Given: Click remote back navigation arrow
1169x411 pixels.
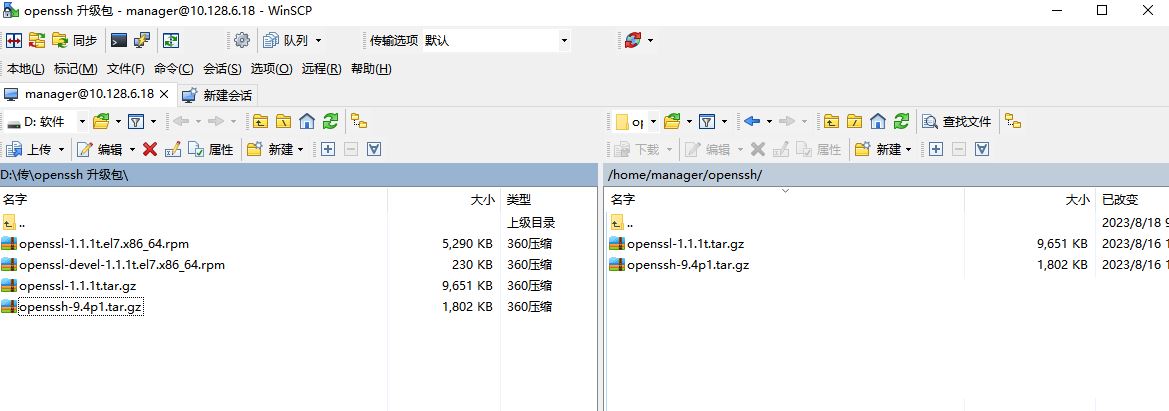Looking at the screenshot, I should (752, 121).
